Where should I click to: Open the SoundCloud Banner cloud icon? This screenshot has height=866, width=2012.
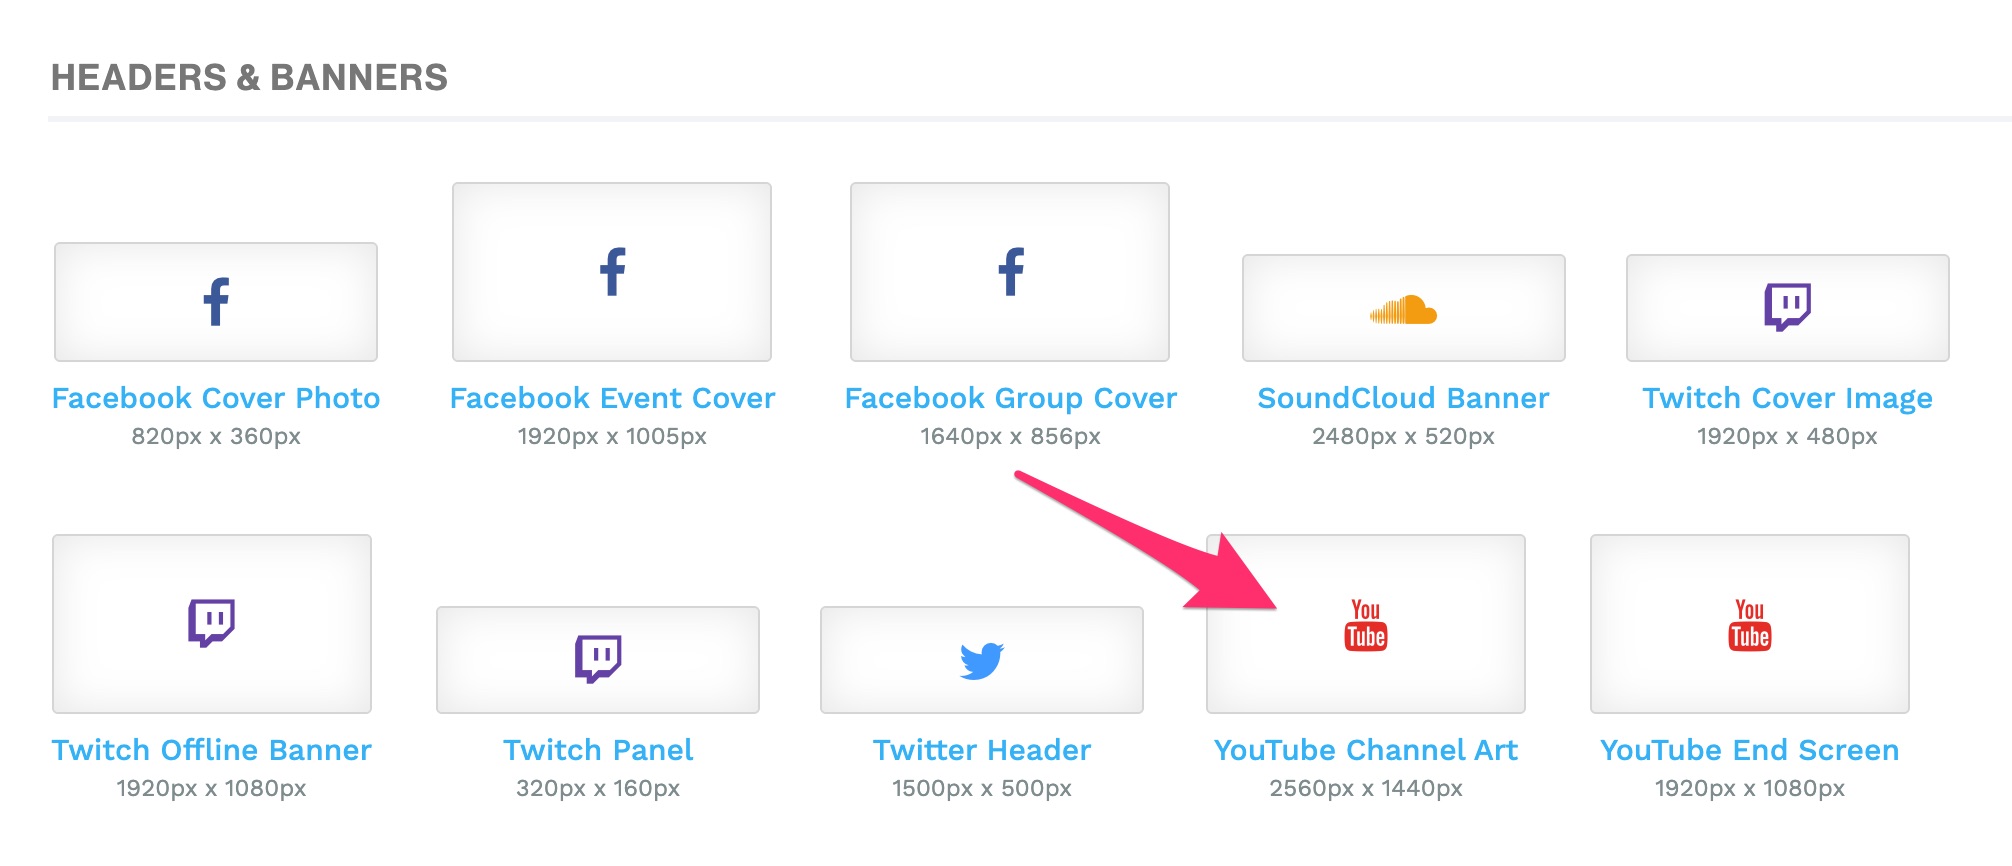[x=1403, y=310]
